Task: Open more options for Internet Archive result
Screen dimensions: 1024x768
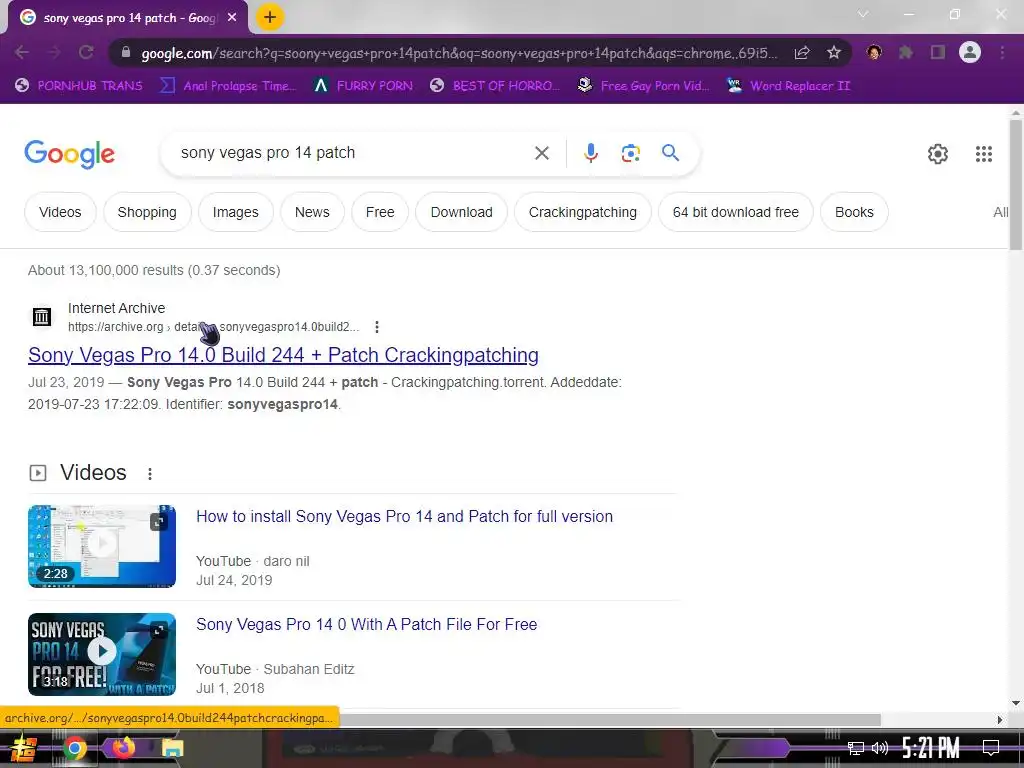Action: [x=377, y=327]
